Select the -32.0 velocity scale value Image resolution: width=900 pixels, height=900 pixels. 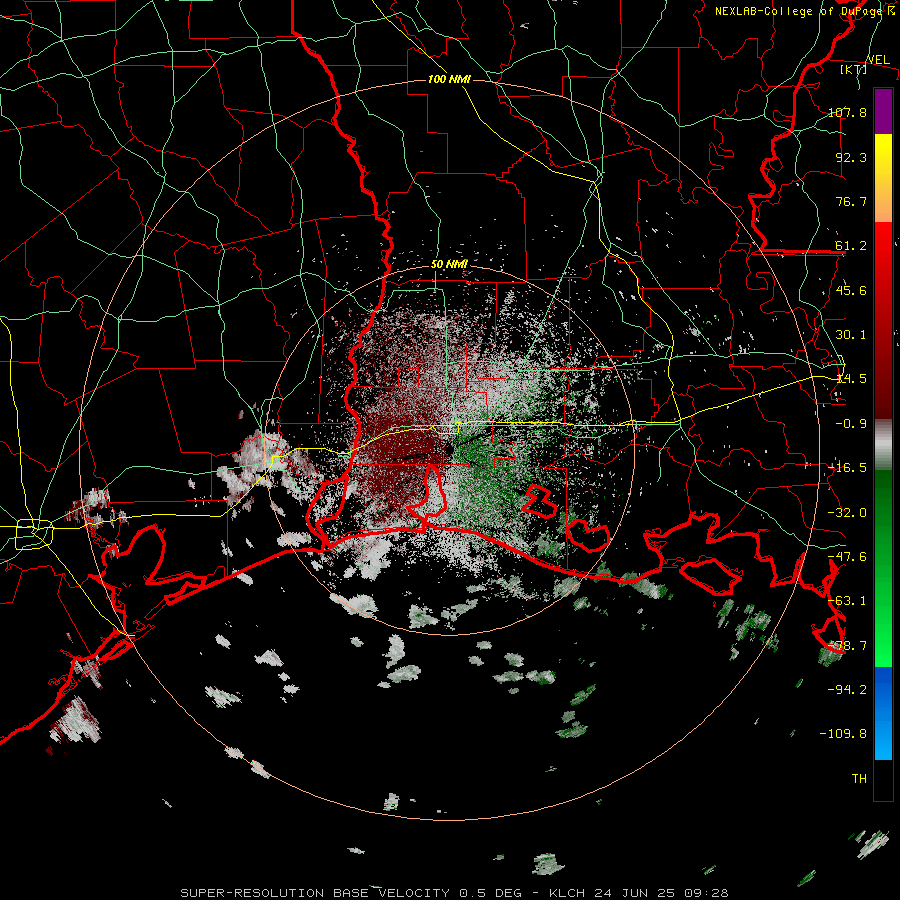(847, 513)
